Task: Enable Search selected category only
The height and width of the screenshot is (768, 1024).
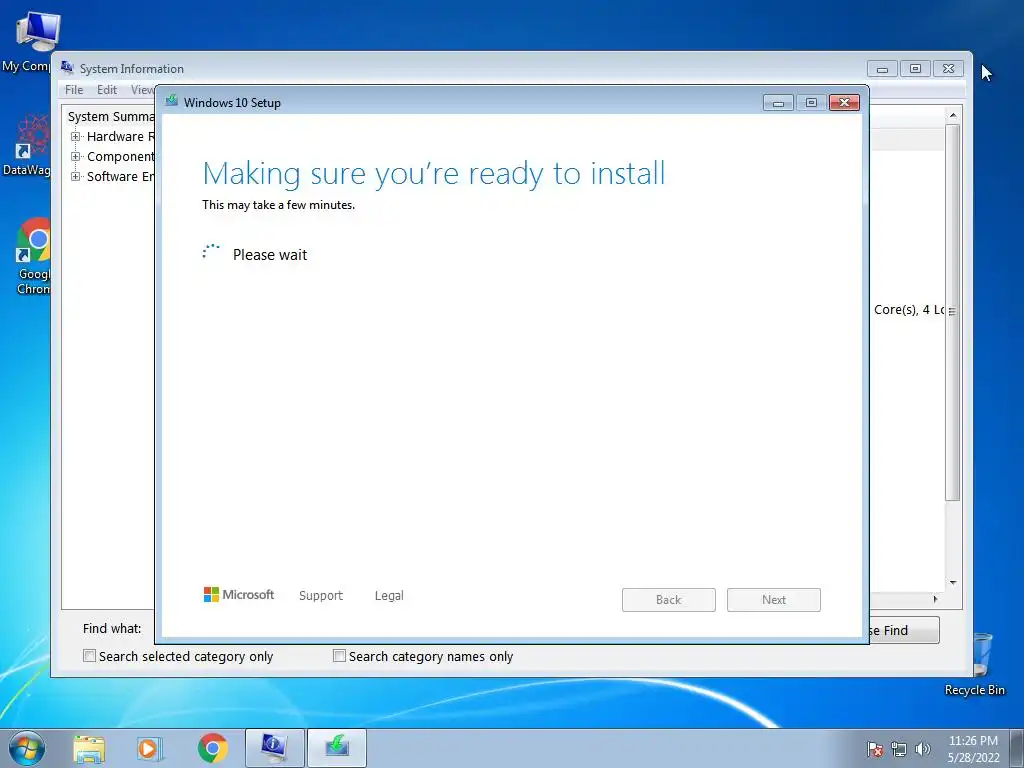Action: click(89, 656)
